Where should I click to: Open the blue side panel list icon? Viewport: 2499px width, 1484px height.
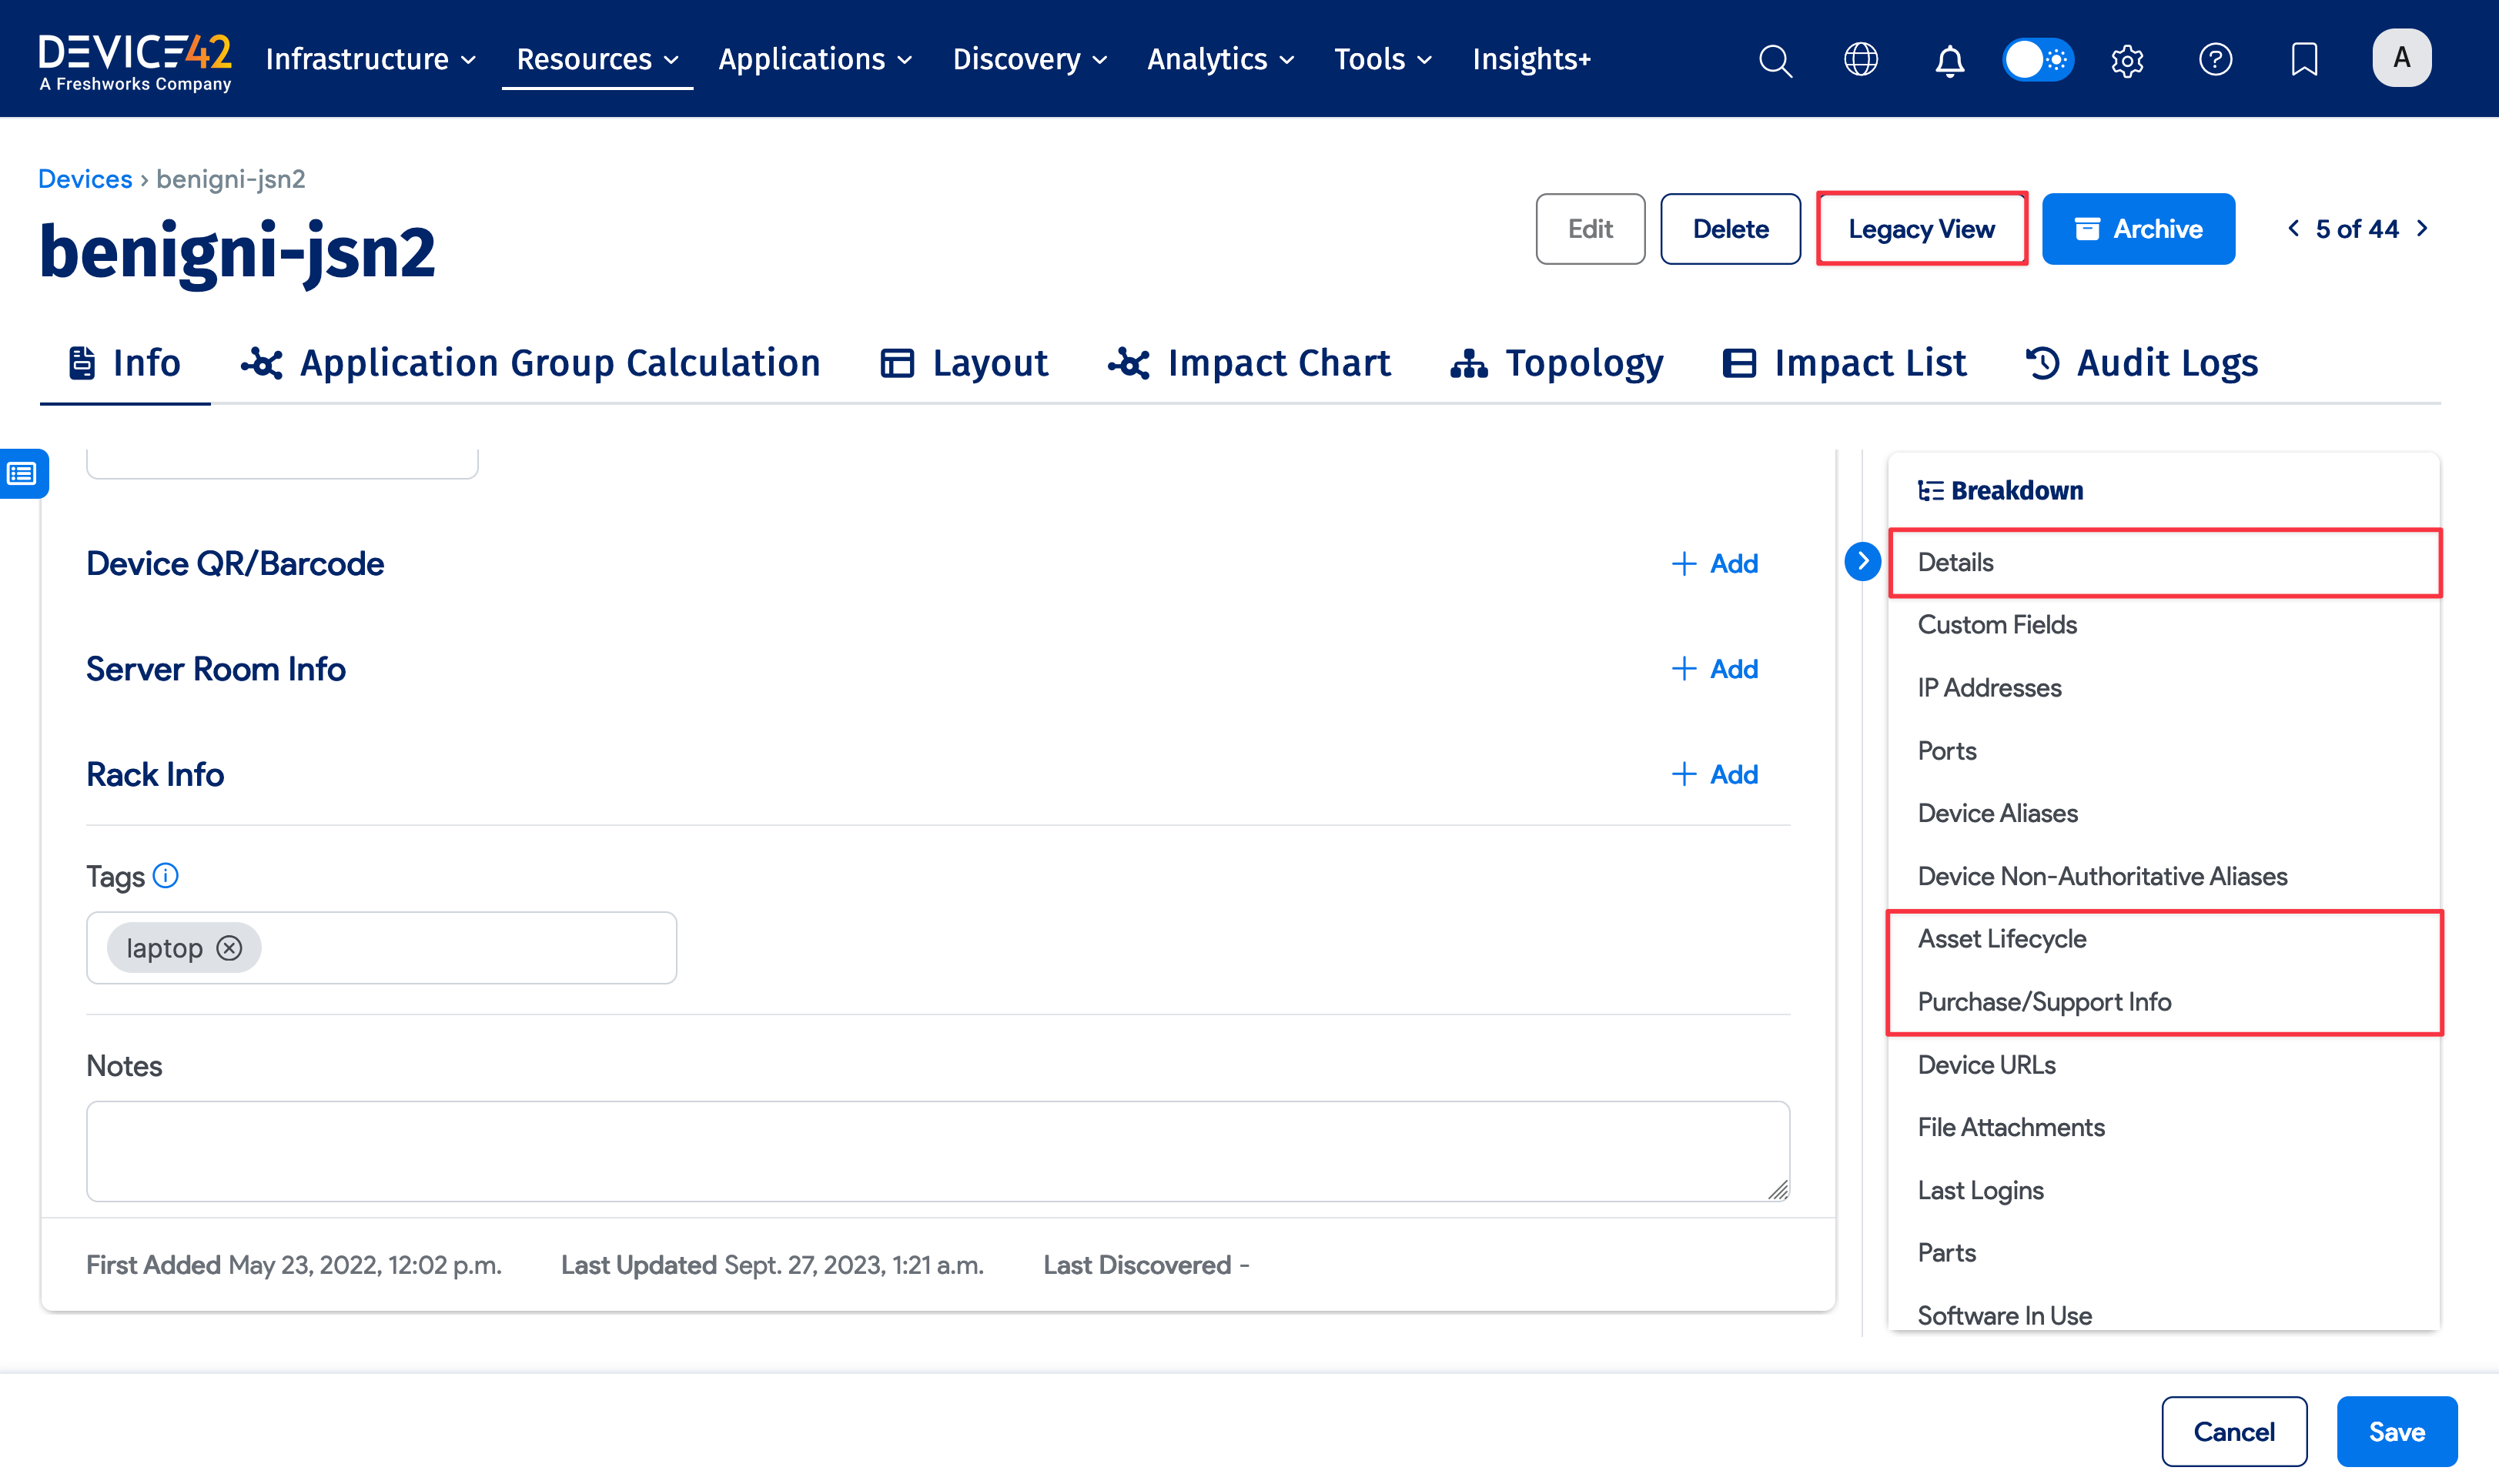pyautogui.click(x=22, y=473)
